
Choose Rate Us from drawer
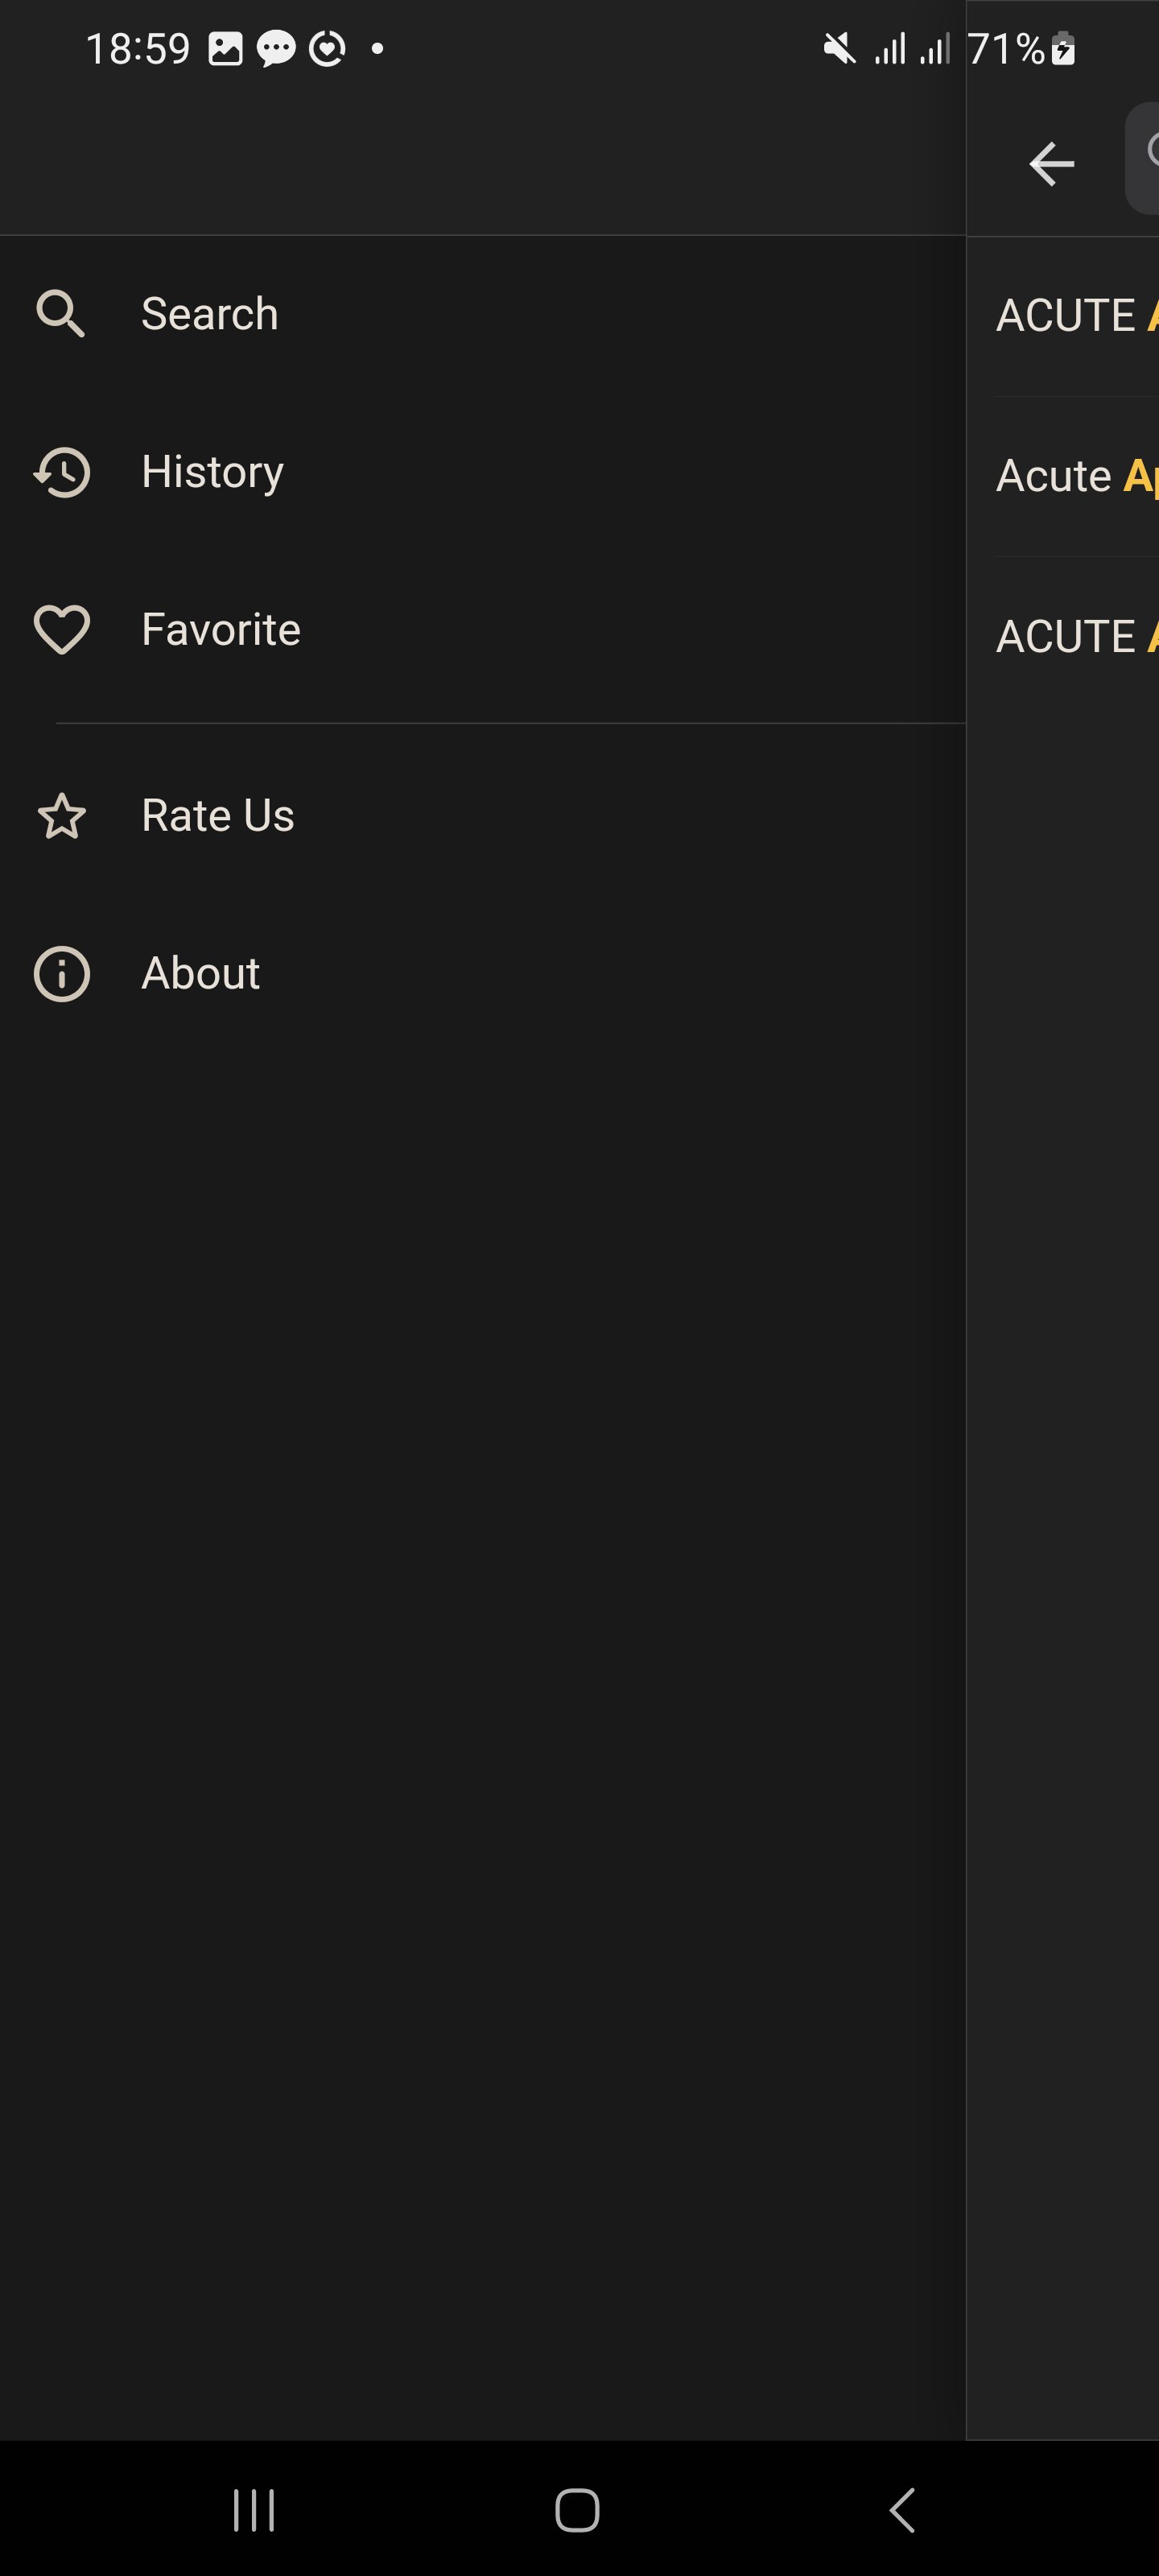(218, 816)
